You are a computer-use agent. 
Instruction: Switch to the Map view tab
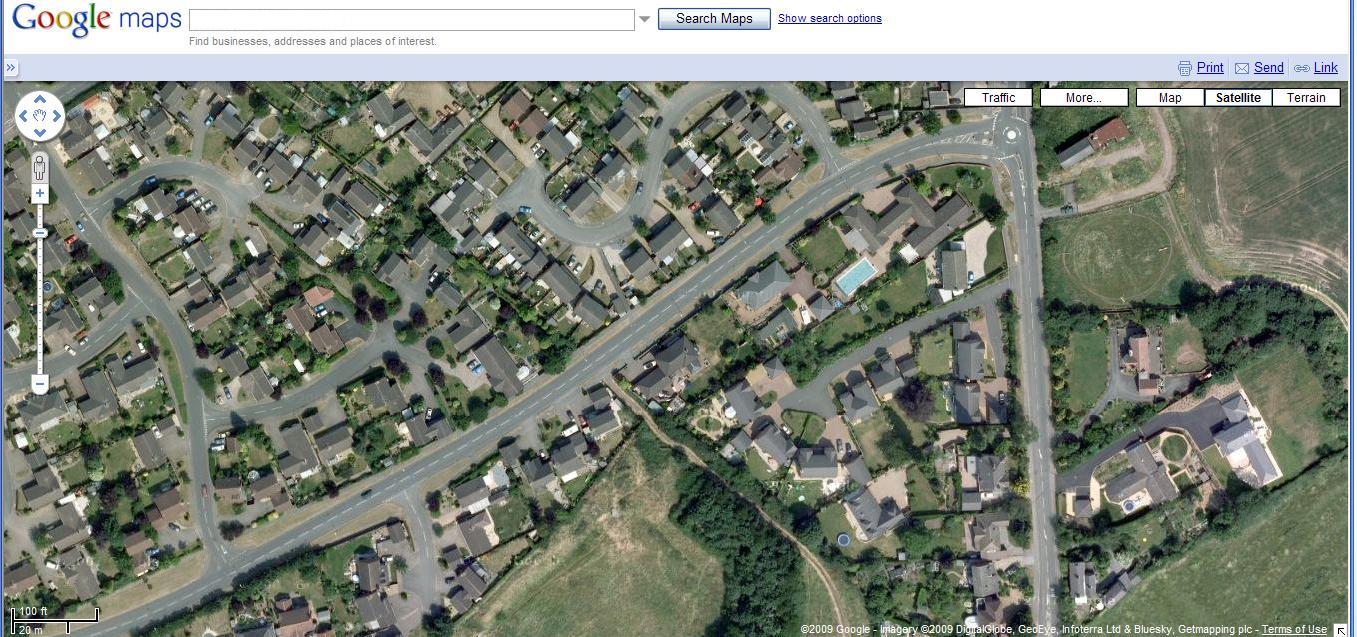coord(1170,98)
